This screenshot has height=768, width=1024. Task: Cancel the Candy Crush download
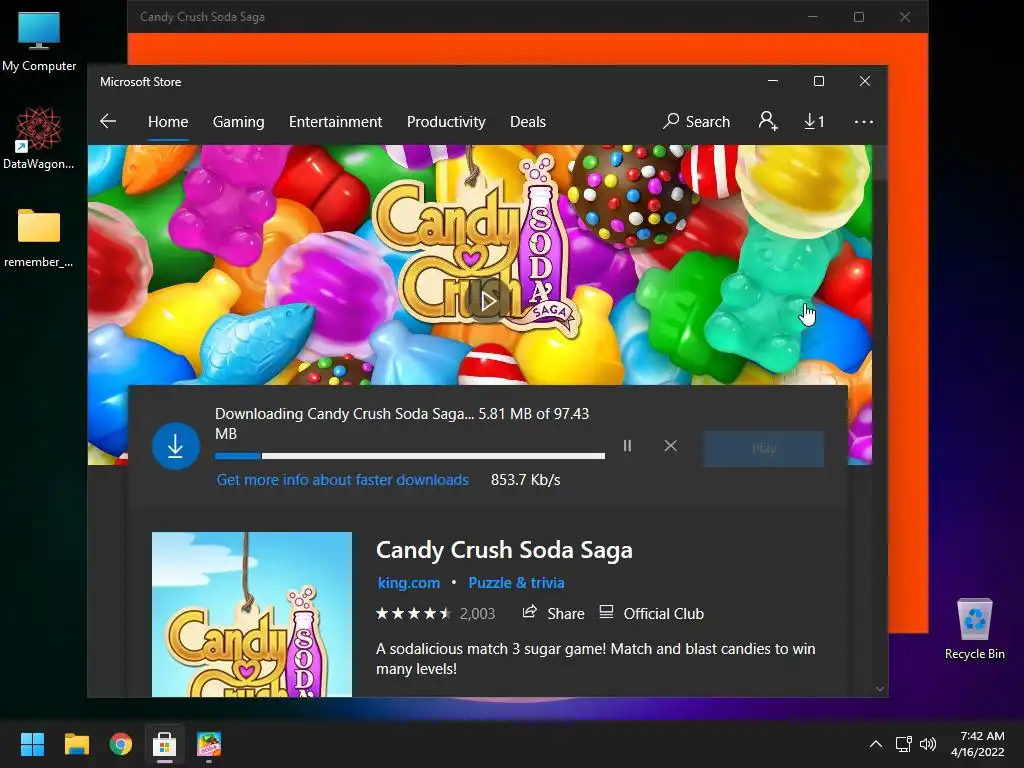(671, 446)
